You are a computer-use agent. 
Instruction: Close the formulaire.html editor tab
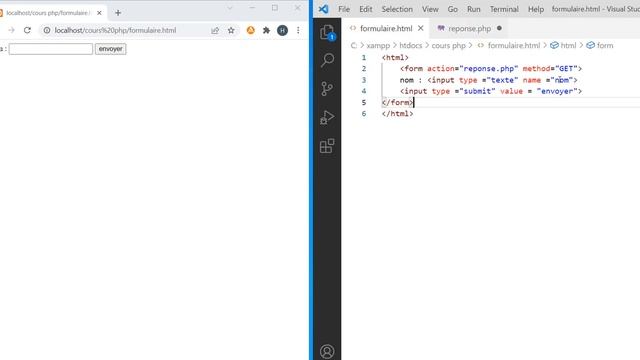(x=420, y=28)
